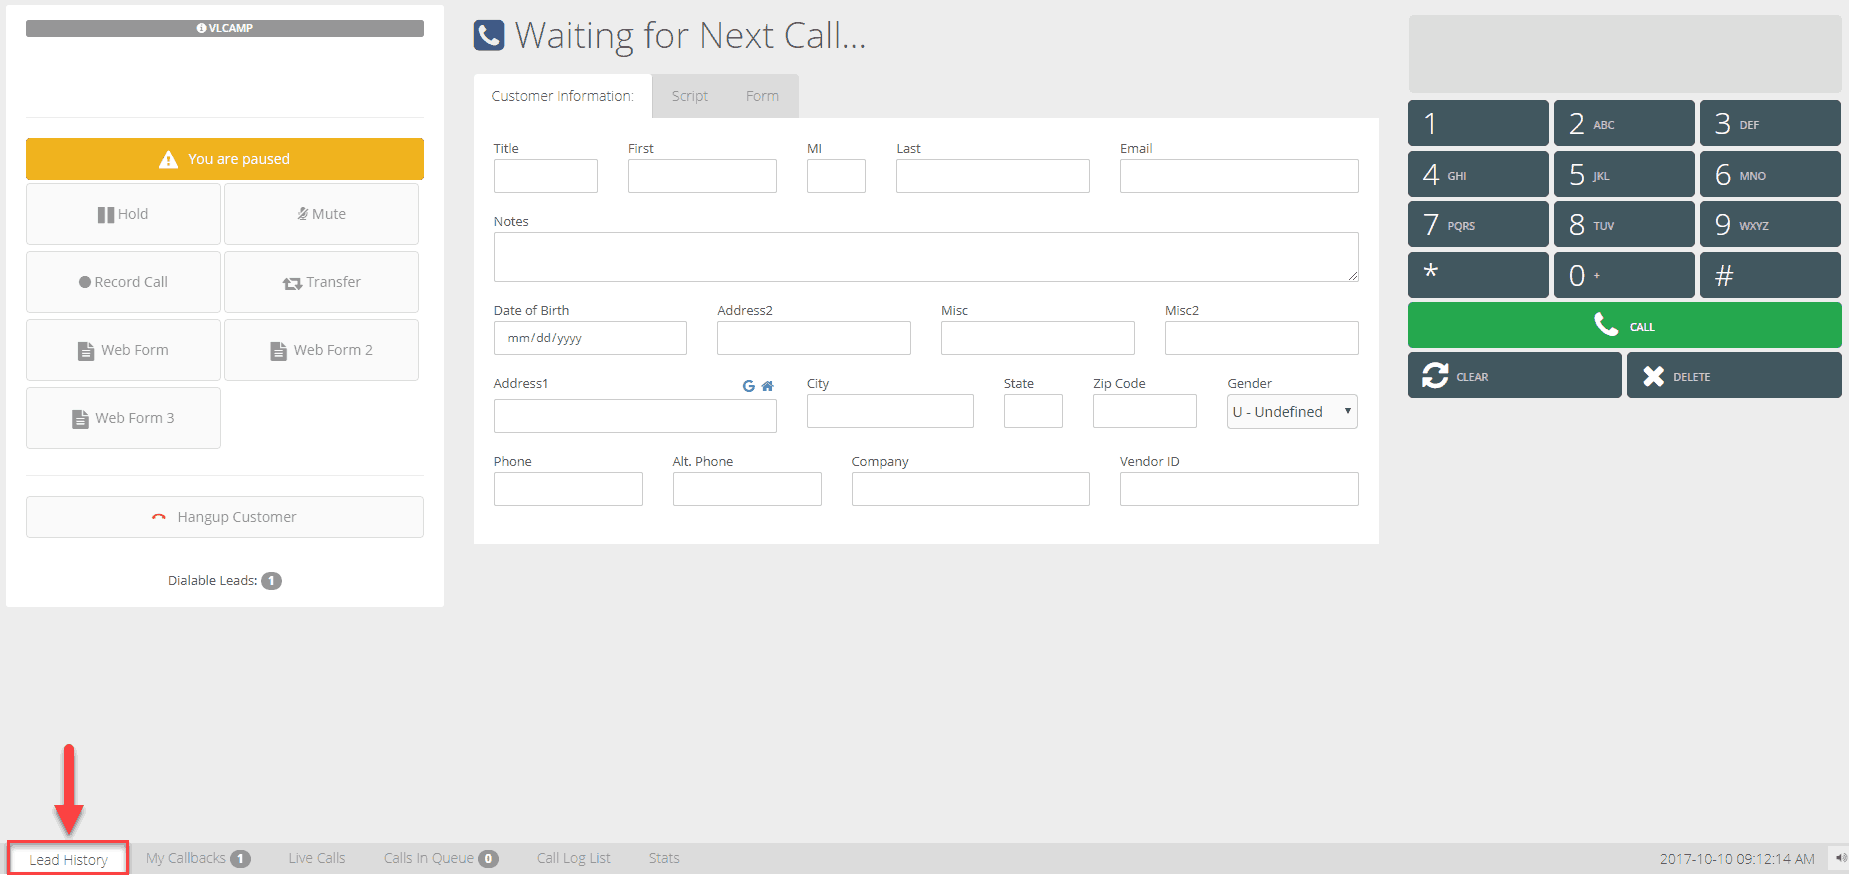This screenshot has height=875, width=1849.
Task: Click the home icon beside Address1
Action: pyautogui.click(x=767, y=386)
